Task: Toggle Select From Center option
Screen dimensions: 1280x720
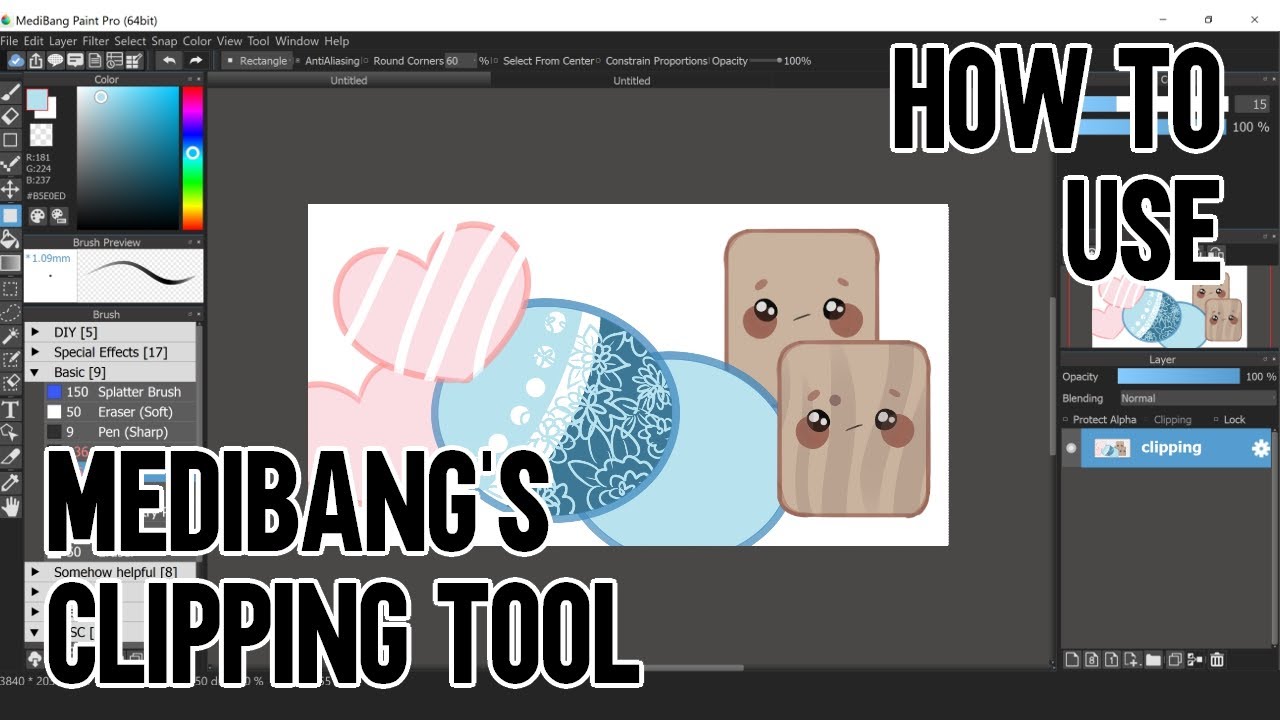Action: tap(496, 61)
